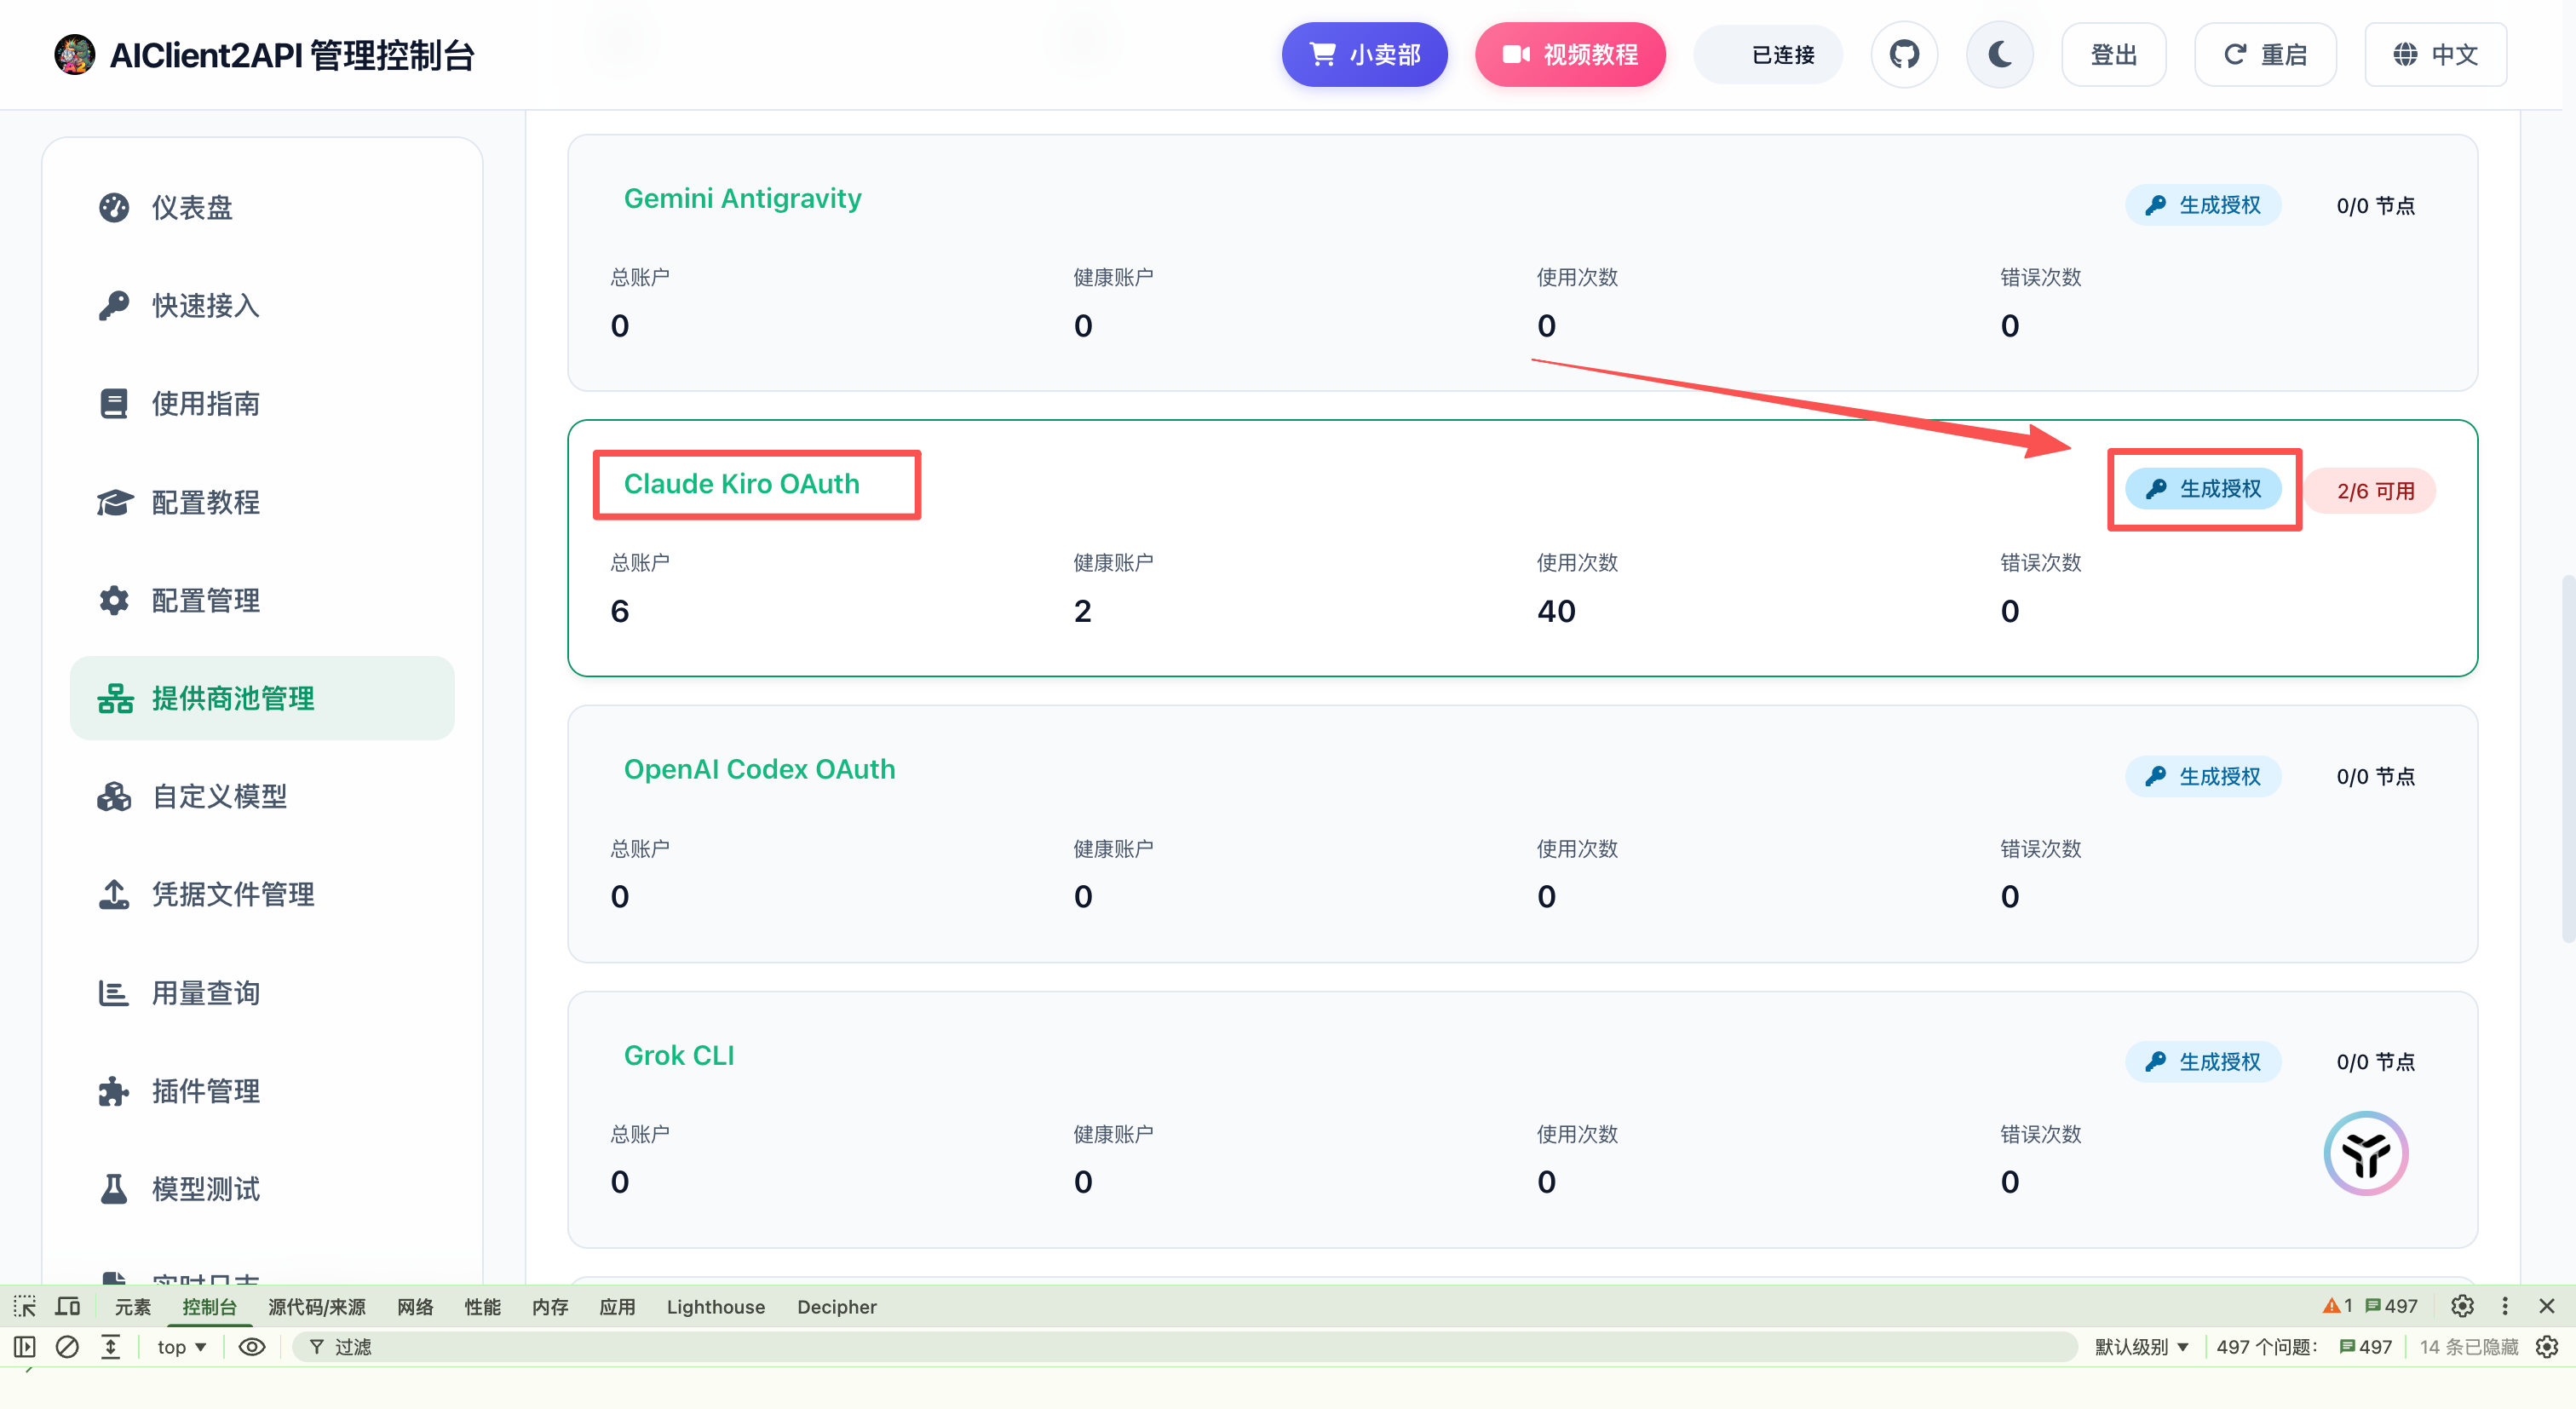Switch to the Lighthouse DevTools tab
The width and height of the screenshot is (2576, 1409).
715,1307
